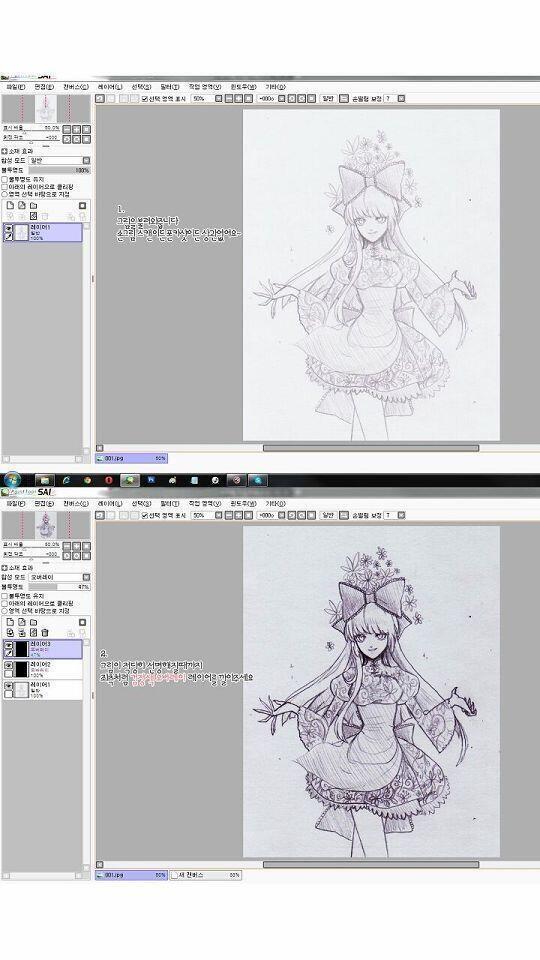Hide 레이어3 using its eye icon

point(9,644)
